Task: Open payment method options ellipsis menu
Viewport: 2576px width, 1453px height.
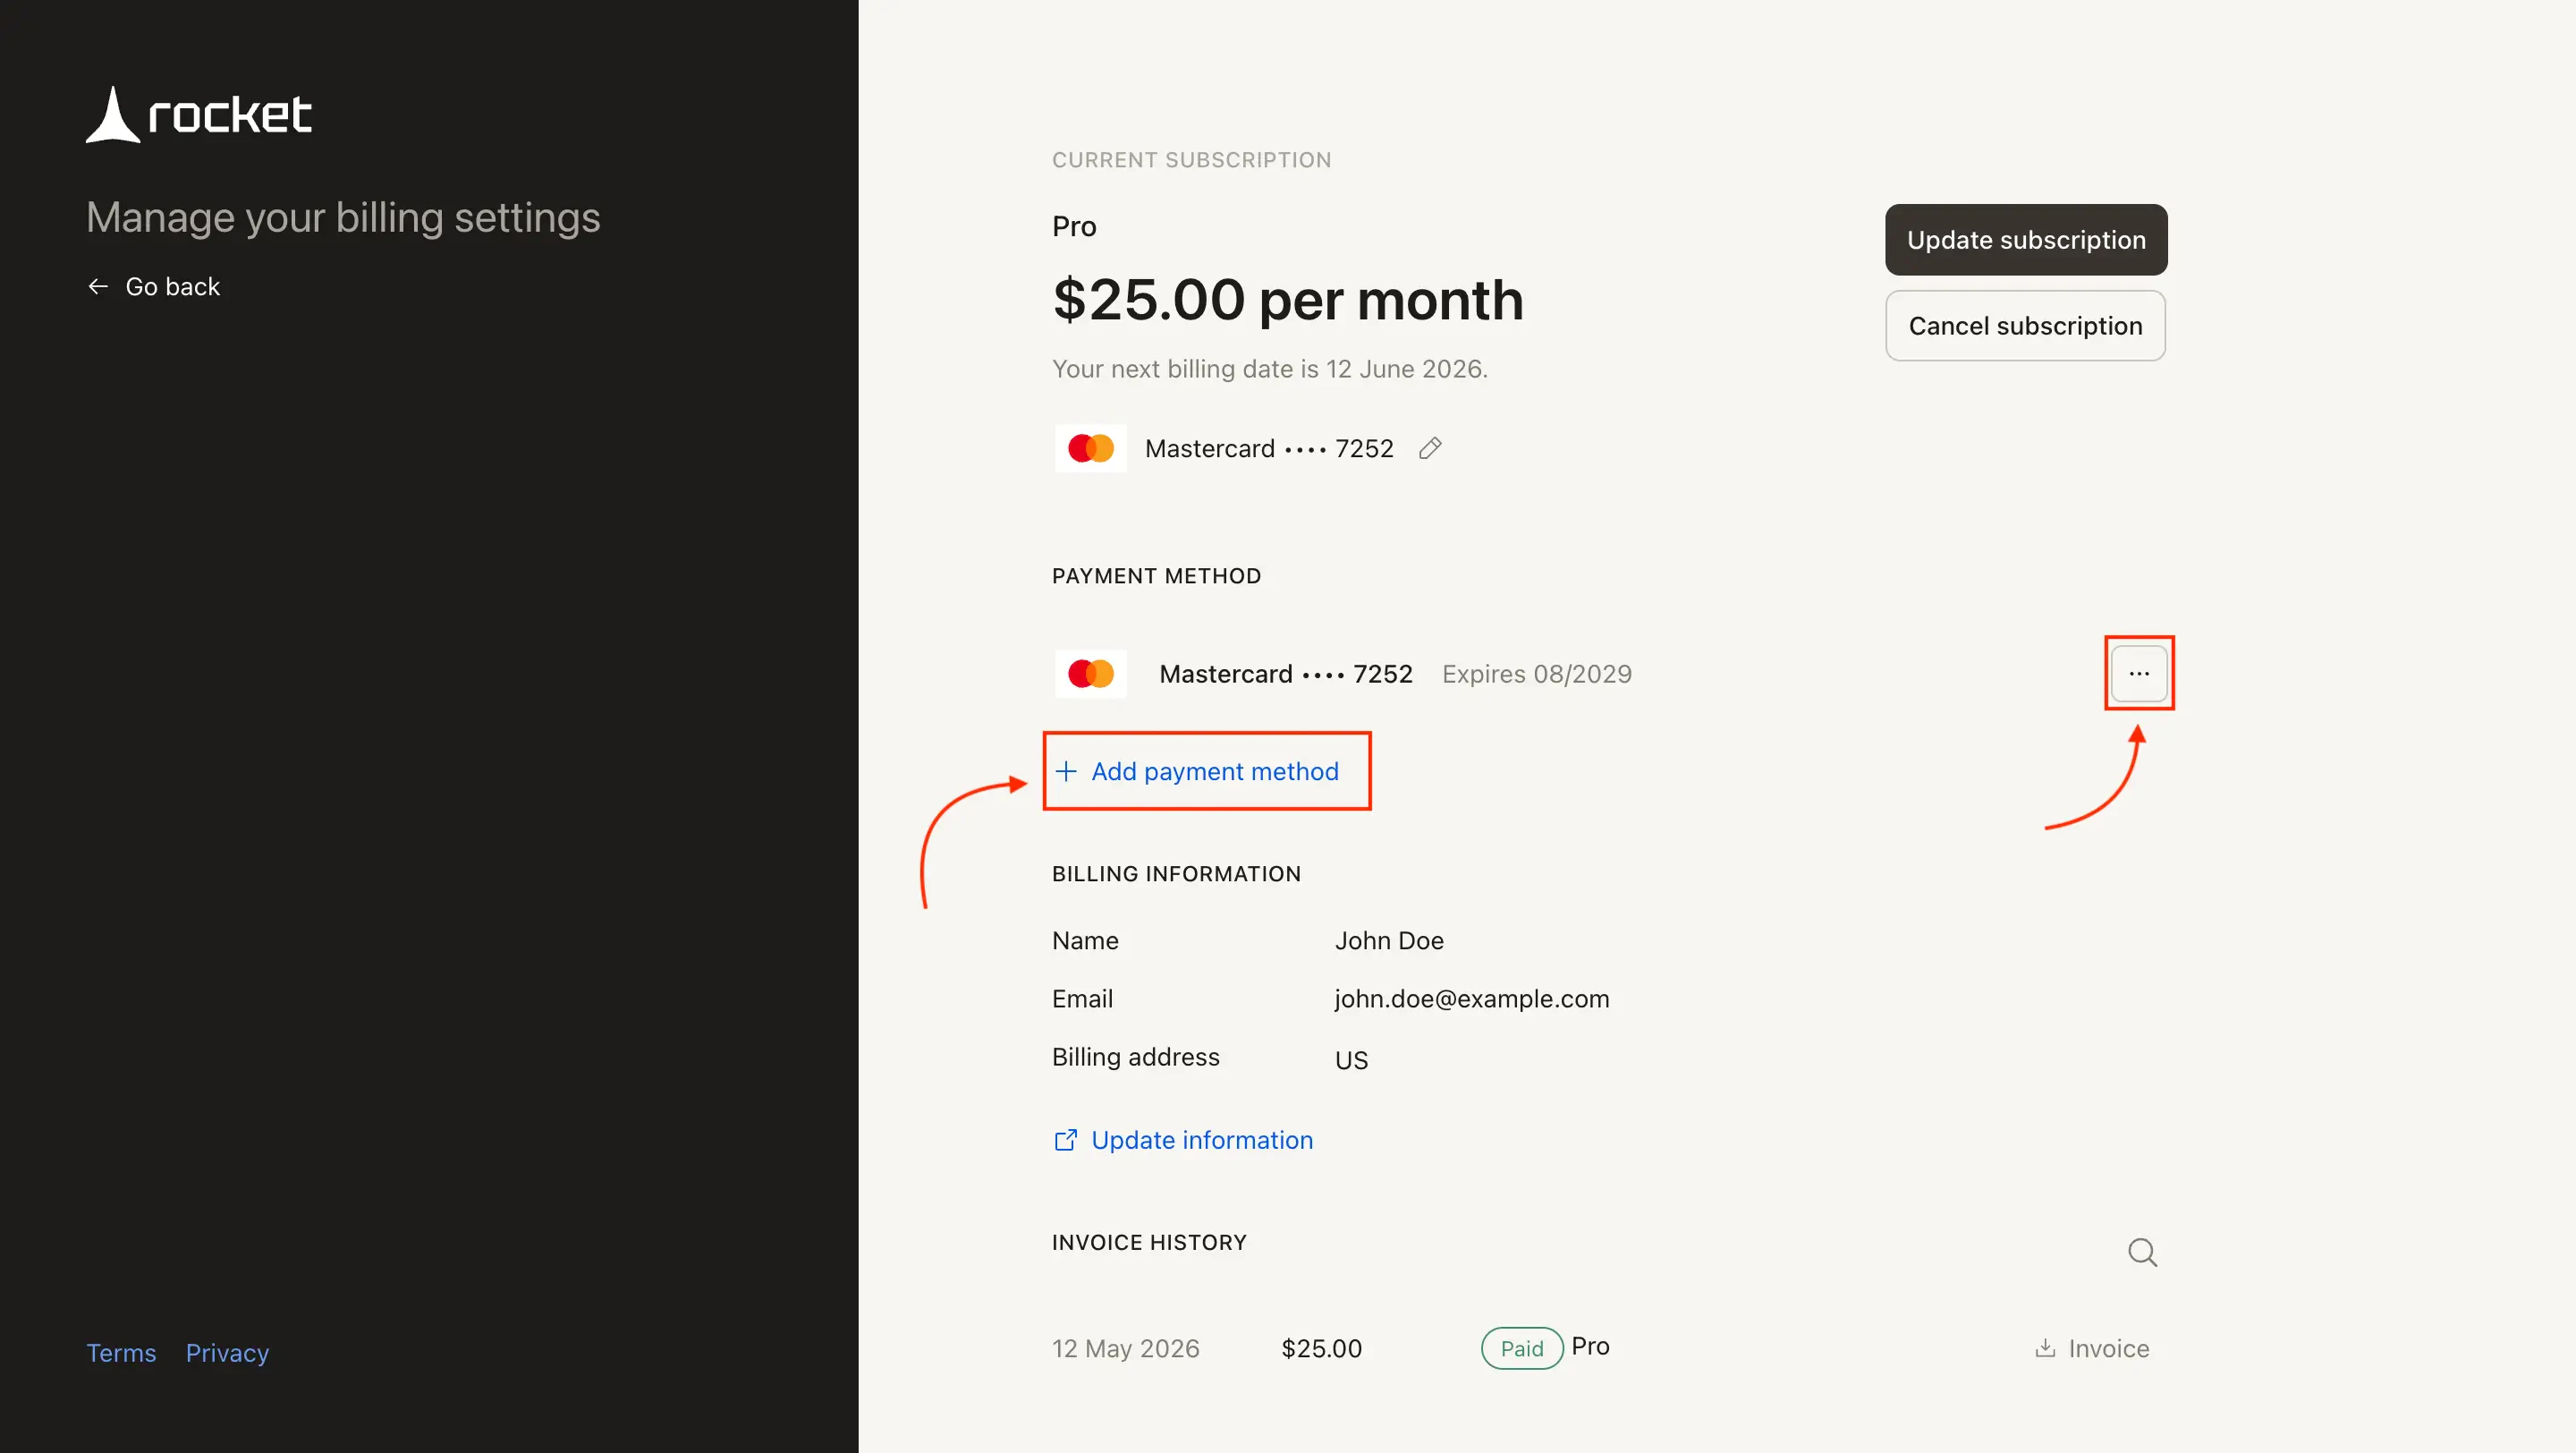Action: click(2139, 674)
